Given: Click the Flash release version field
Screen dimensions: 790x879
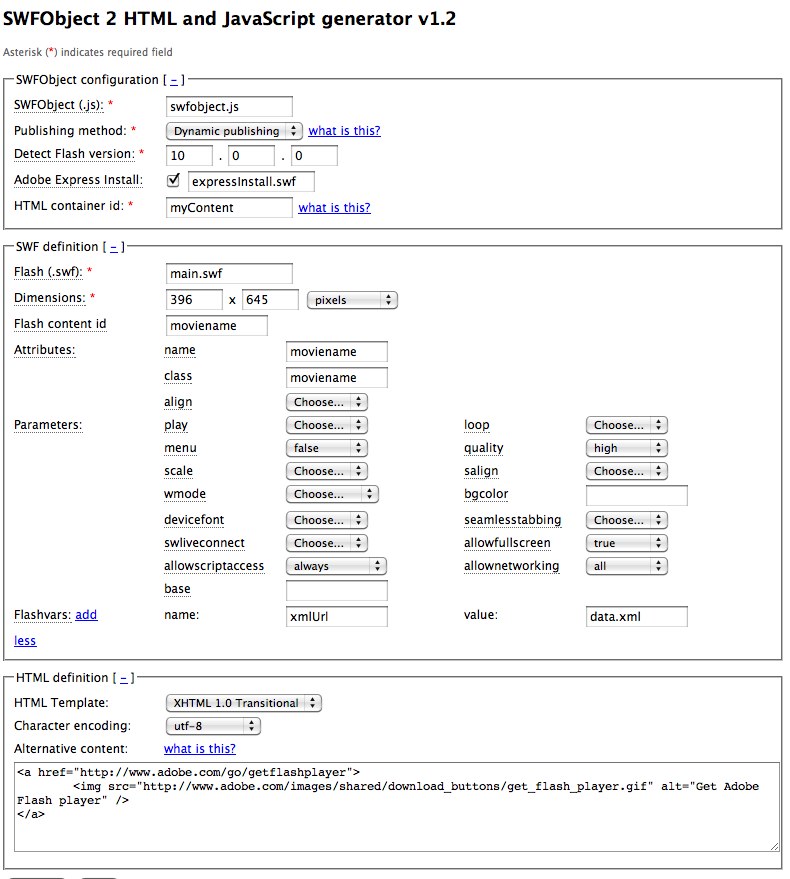Looking at the screenshot, I should [x=315, y=155].
